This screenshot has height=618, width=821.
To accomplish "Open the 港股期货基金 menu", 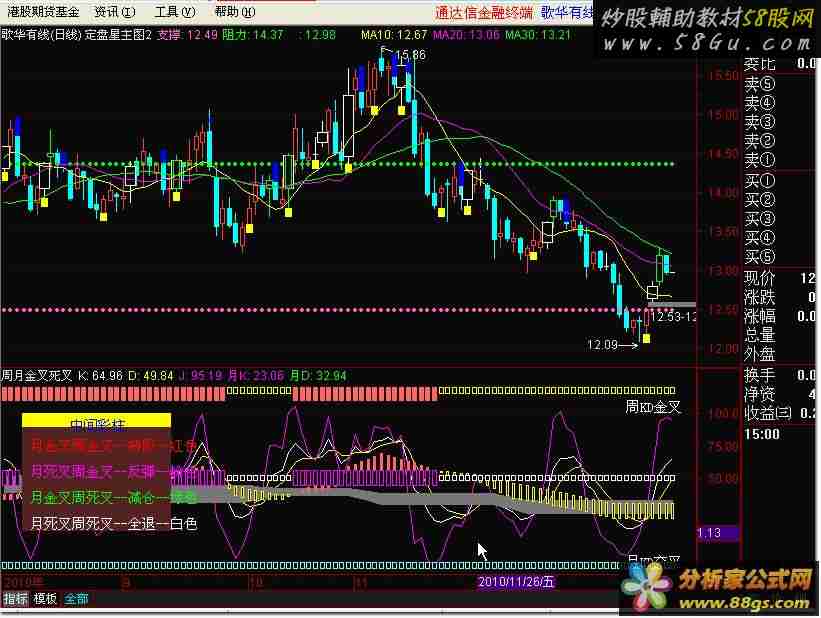I will tap(43, 12).
